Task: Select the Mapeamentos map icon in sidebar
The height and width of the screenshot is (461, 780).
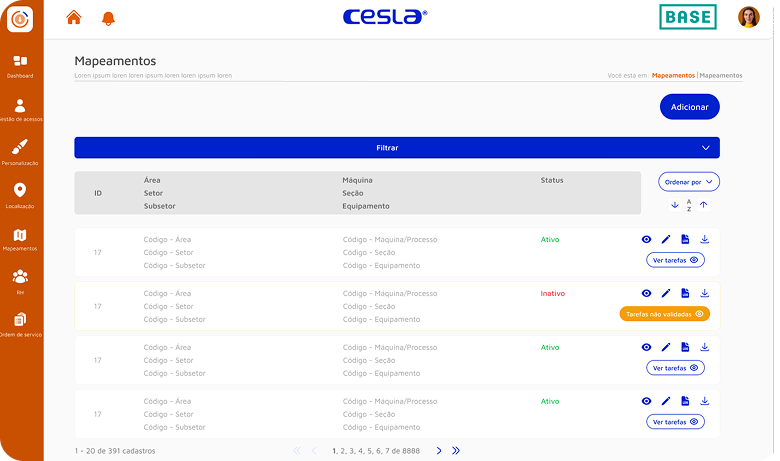Action: (20, 235)
